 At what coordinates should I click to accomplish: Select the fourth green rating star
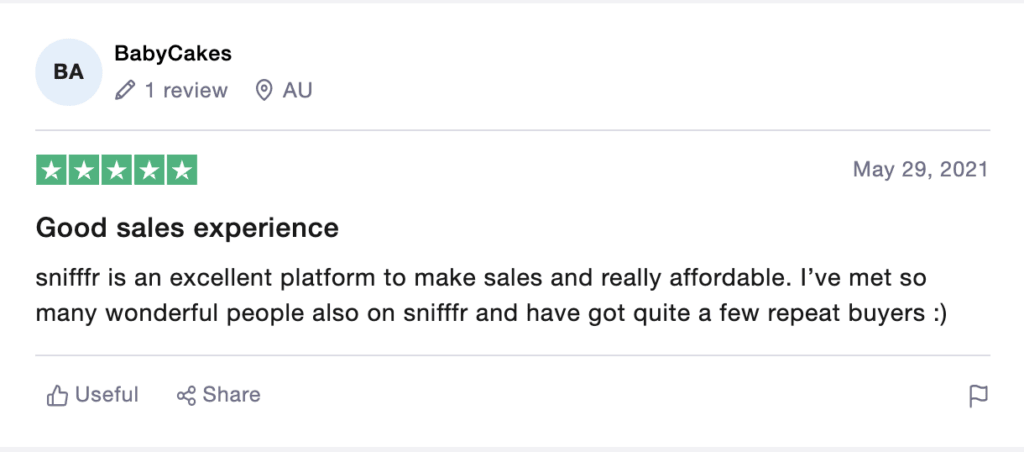pos(149,170)
